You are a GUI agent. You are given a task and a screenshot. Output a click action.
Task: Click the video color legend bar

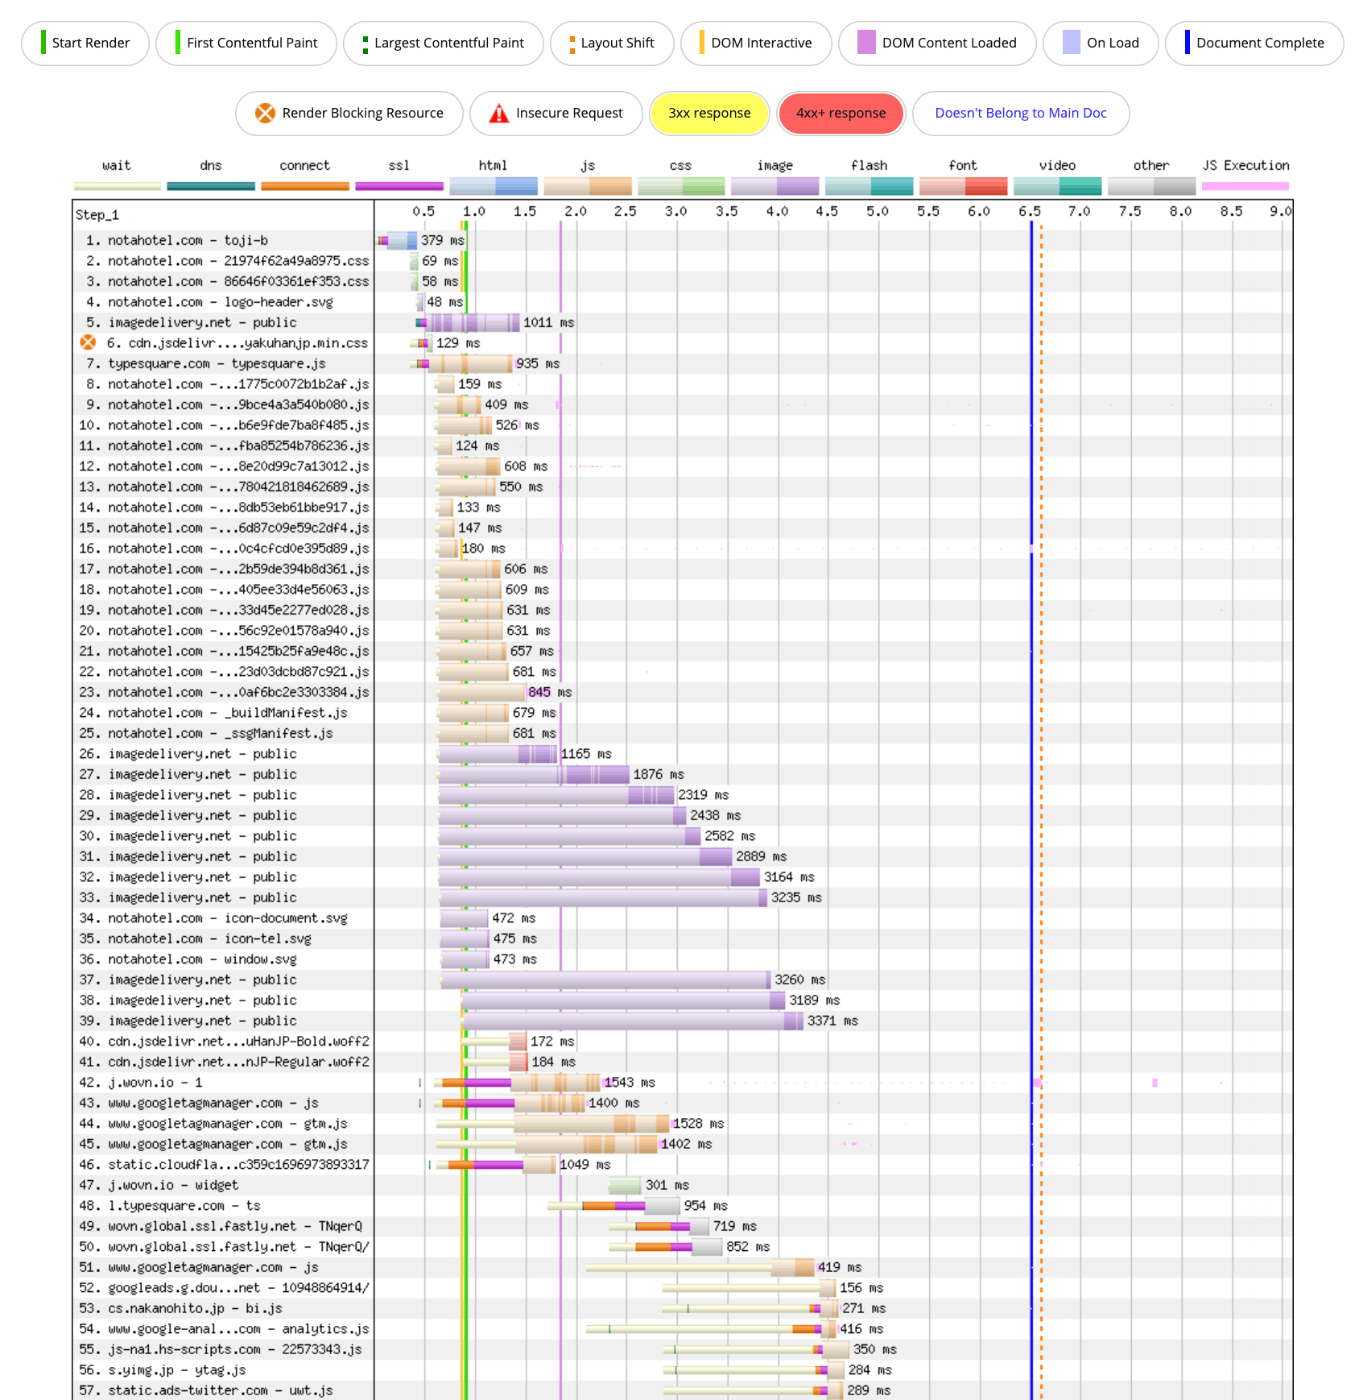click(1057, 186)
